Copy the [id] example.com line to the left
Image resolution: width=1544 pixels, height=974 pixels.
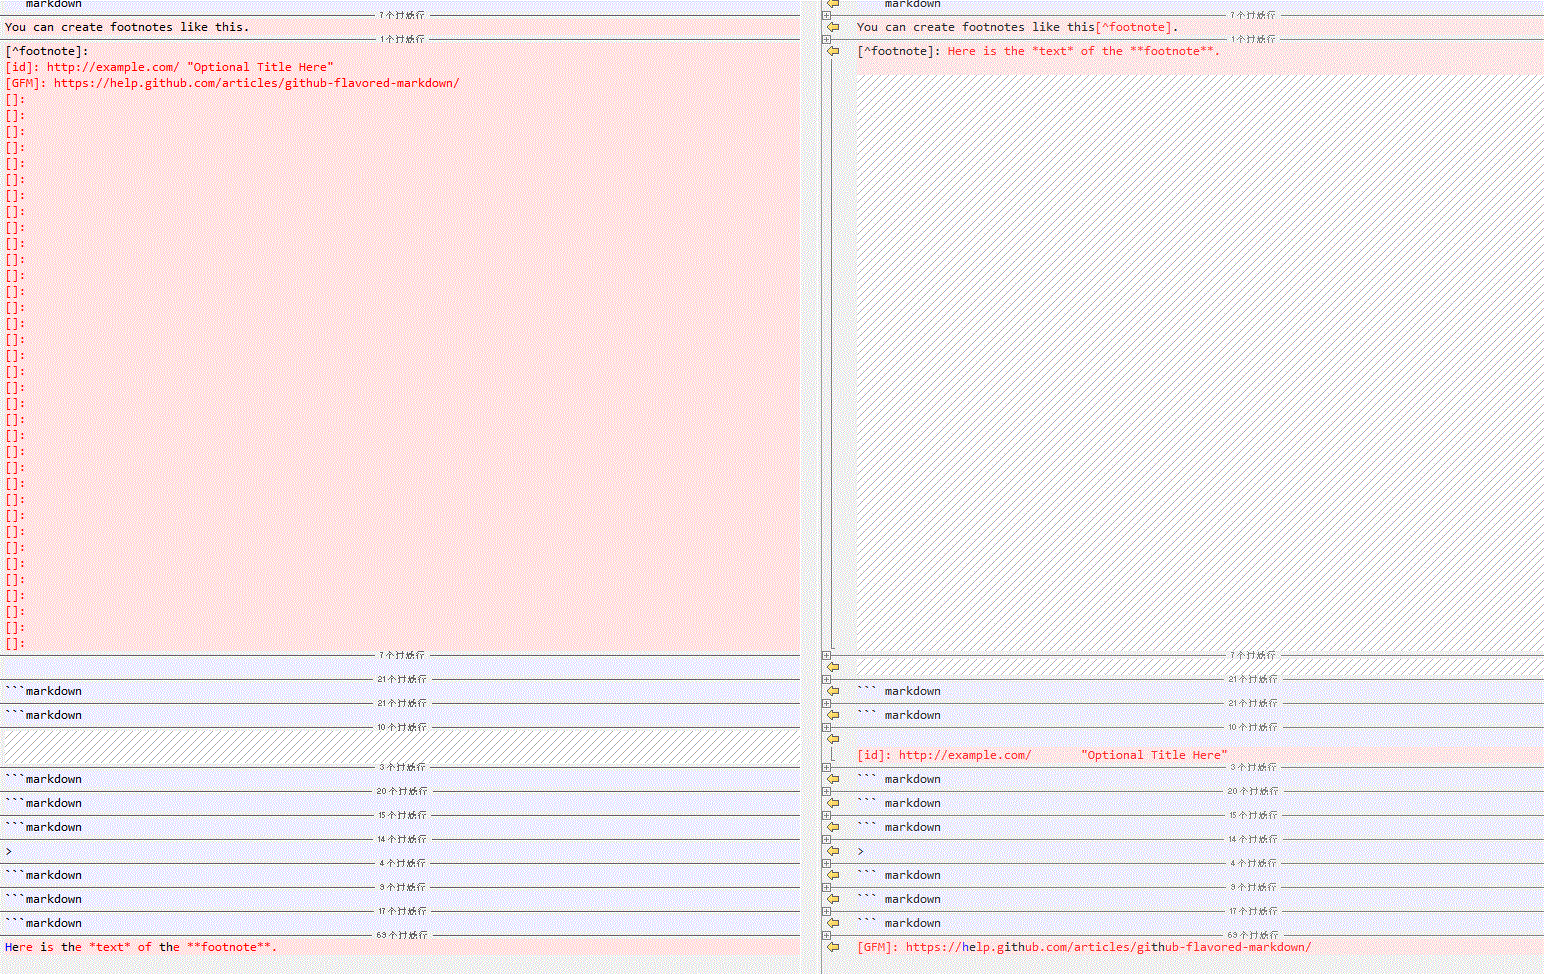[x=833, y=740]
